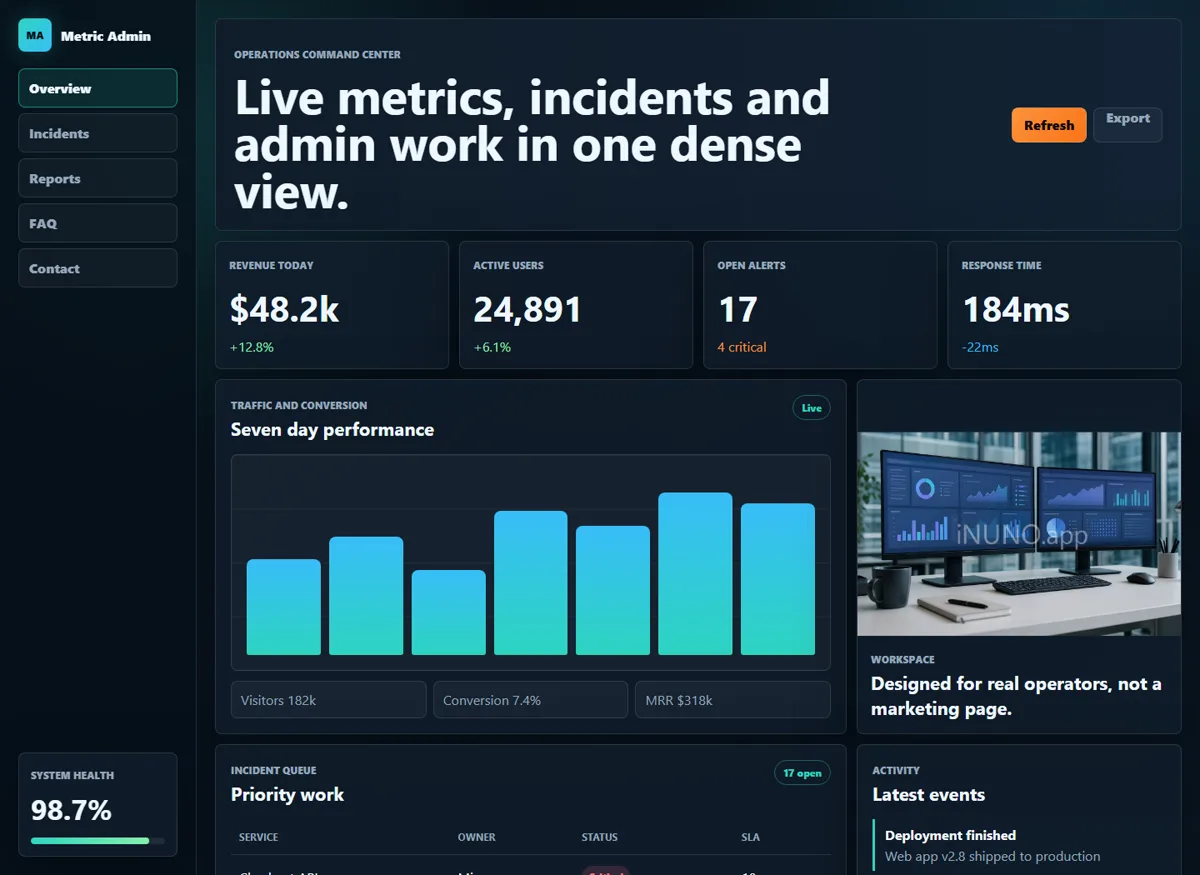Viewport: 1200px width, 875px height.
Task: Click the '17 open' incident badge
Action: pyautogui.click(x=802, y=773)
